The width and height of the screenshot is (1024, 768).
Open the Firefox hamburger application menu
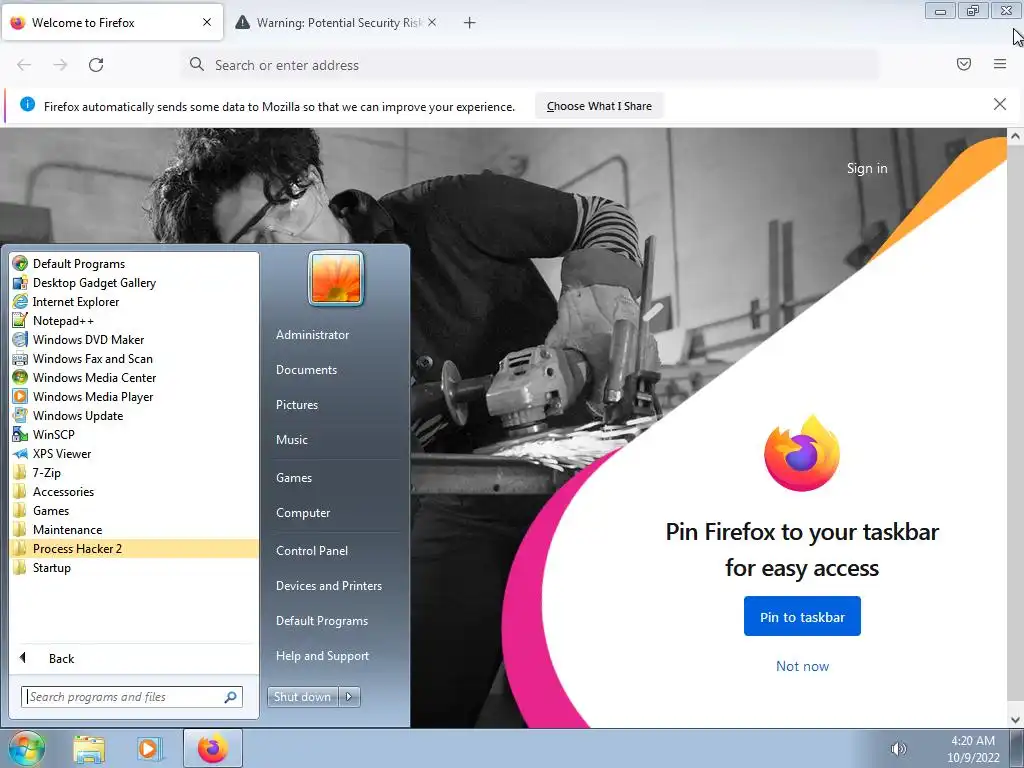pyautogui.click(x=1000, y=64)
